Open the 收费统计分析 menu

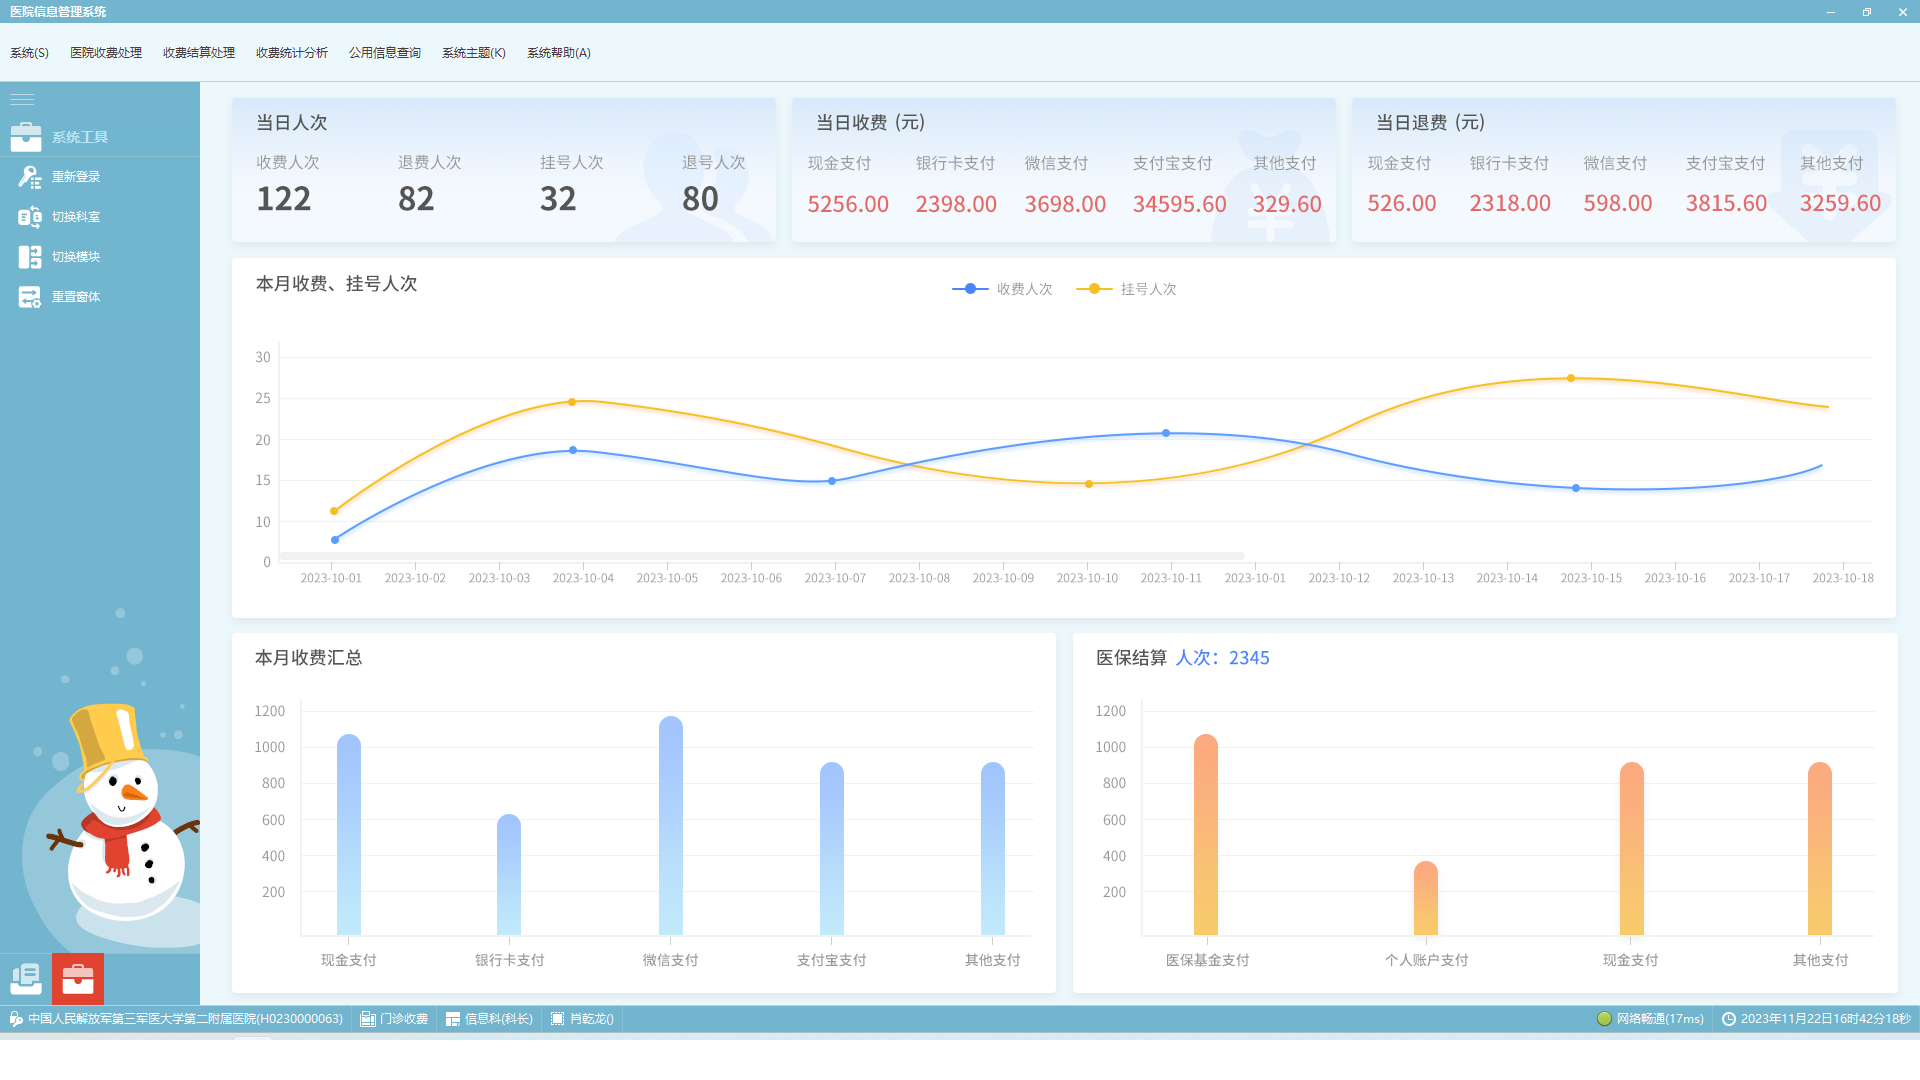(291, 53)
